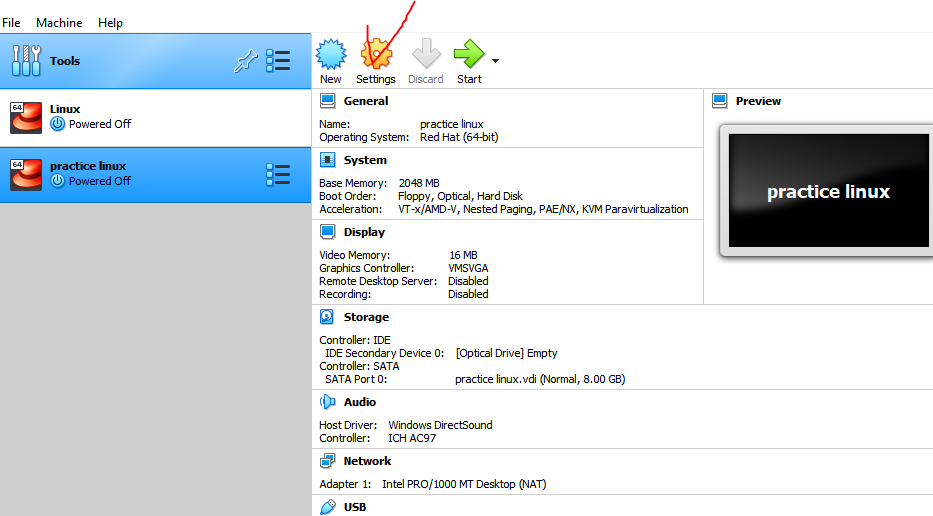Click the Preview section header
933x516 pixels.
[x=758, y=101]
